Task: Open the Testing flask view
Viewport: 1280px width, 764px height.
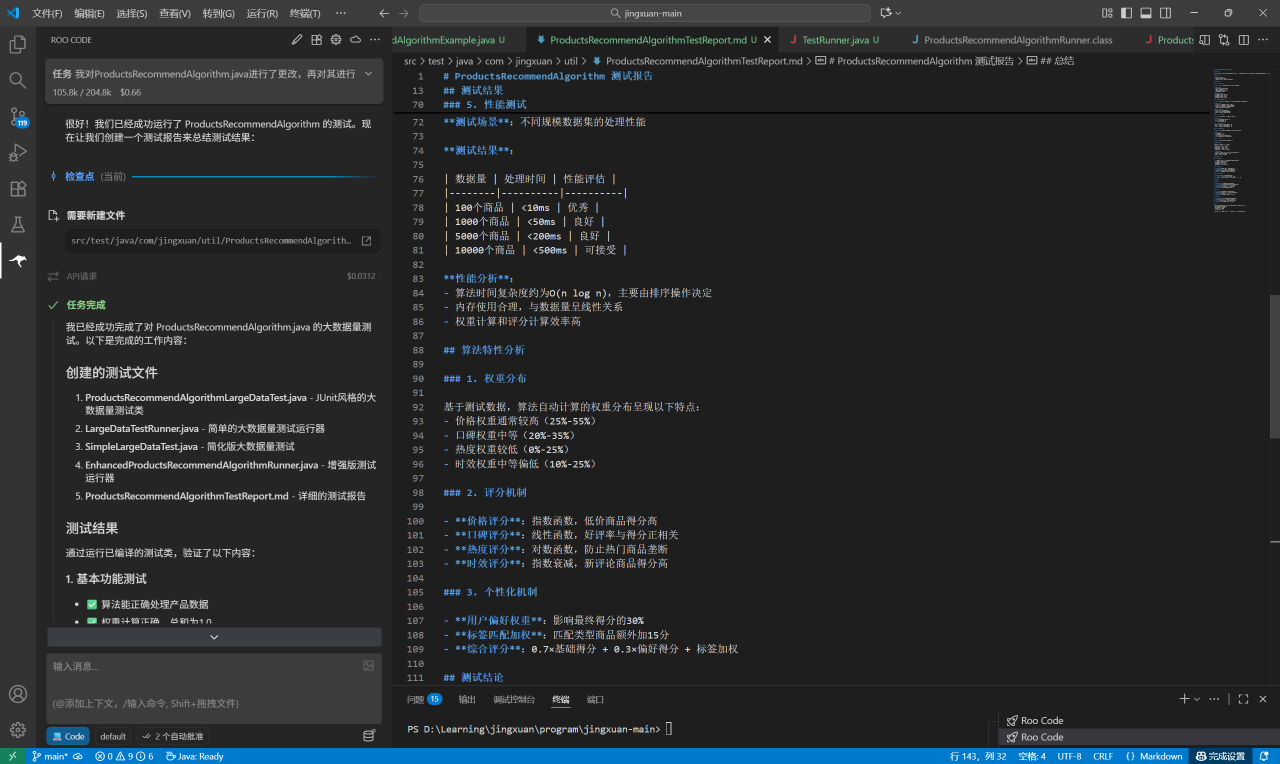Action: [17, 225]
